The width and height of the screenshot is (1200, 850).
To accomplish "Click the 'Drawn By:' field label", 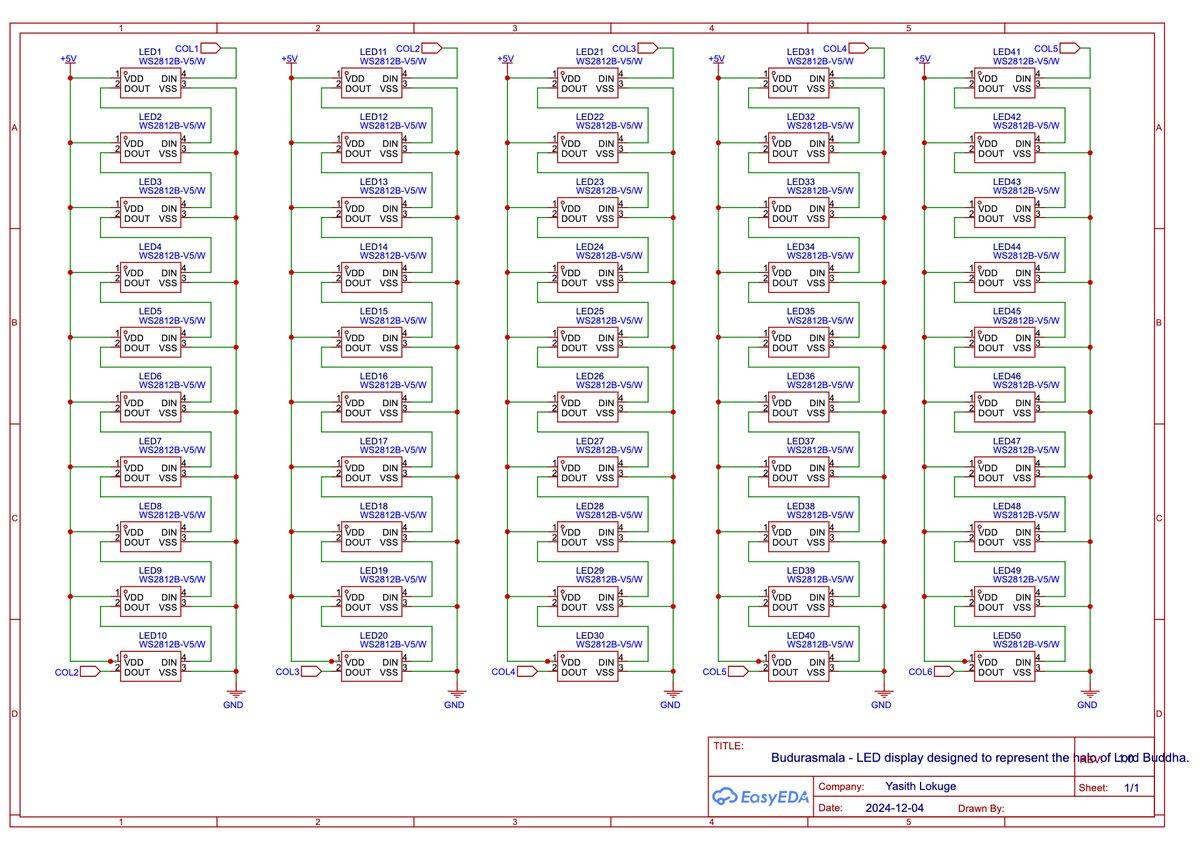I will click(981, 807).
